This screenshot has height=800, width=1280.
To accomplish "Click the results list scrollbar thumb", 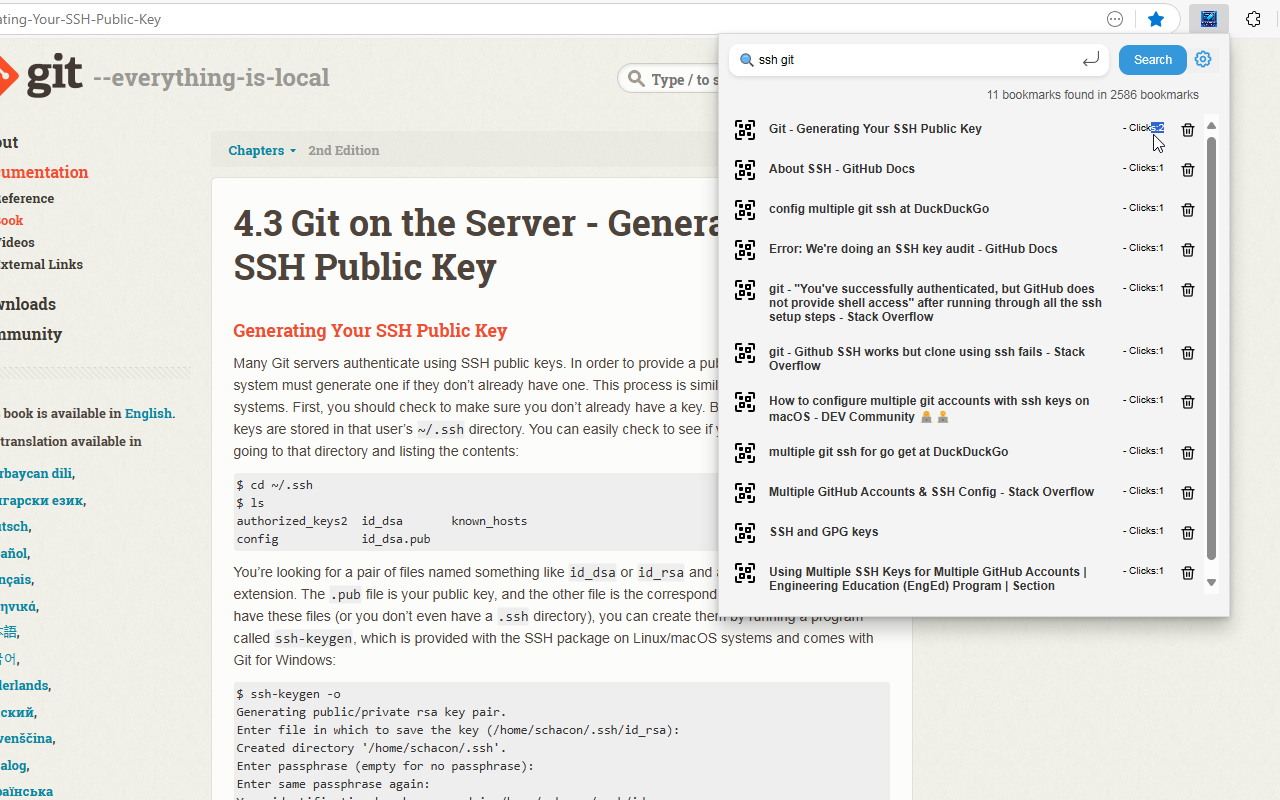I will click(x=1211, y=348).
